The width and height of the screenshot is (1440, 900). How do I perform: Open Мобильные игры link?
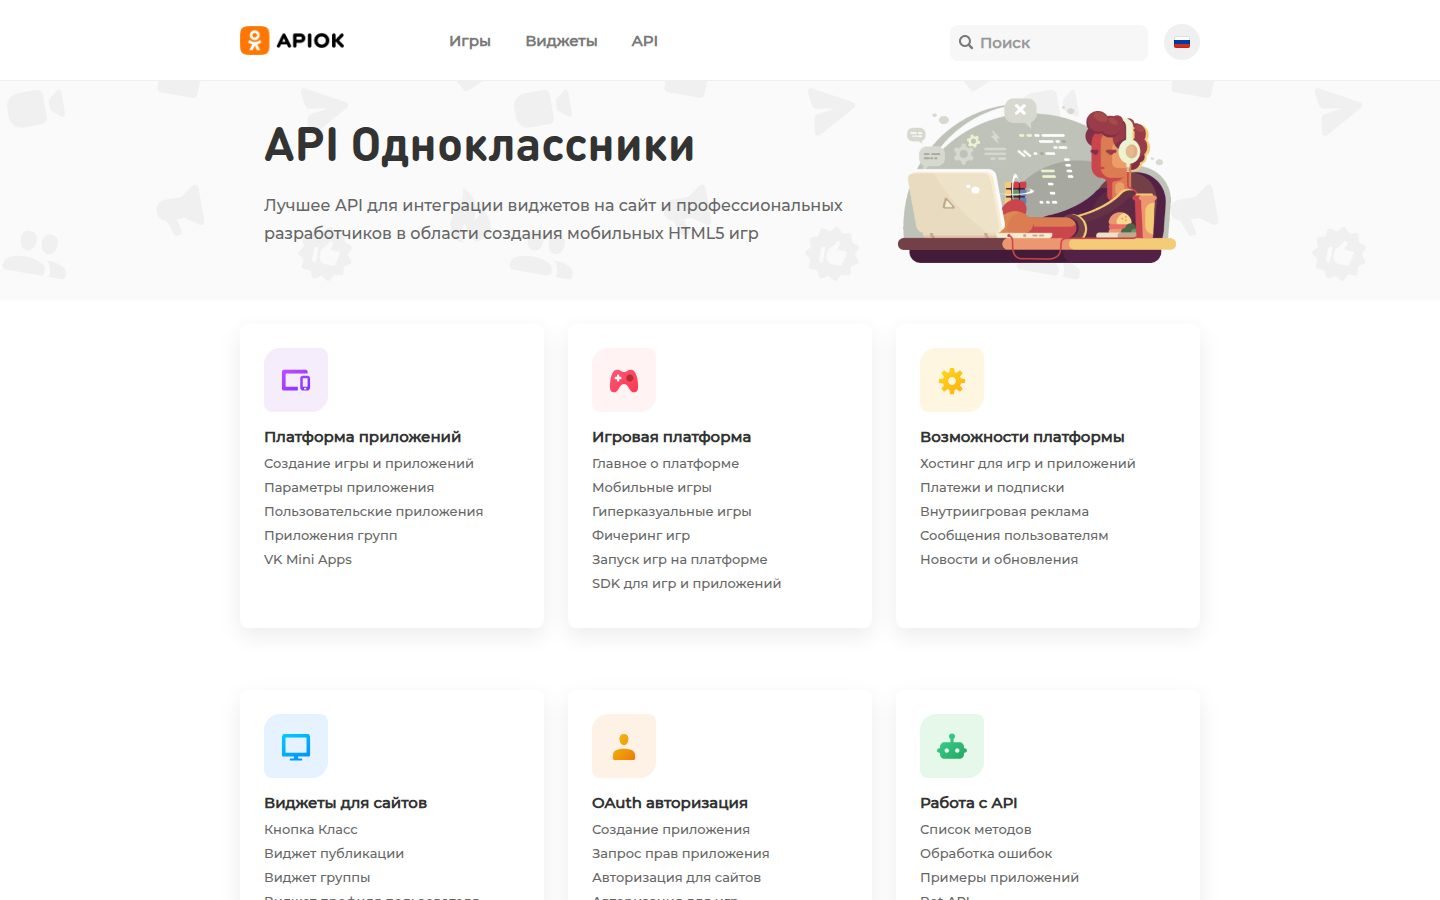pos(651,487)
